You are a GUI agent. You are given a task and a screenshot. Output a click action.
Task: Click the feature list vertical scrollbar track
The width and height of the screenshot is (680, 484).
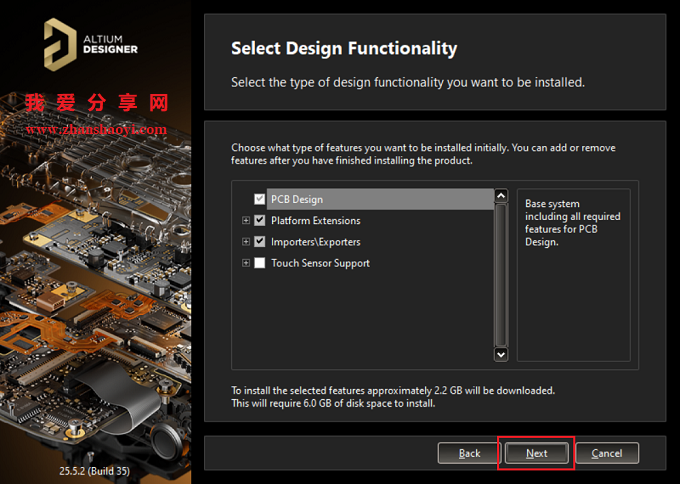(x=501, y=275)
